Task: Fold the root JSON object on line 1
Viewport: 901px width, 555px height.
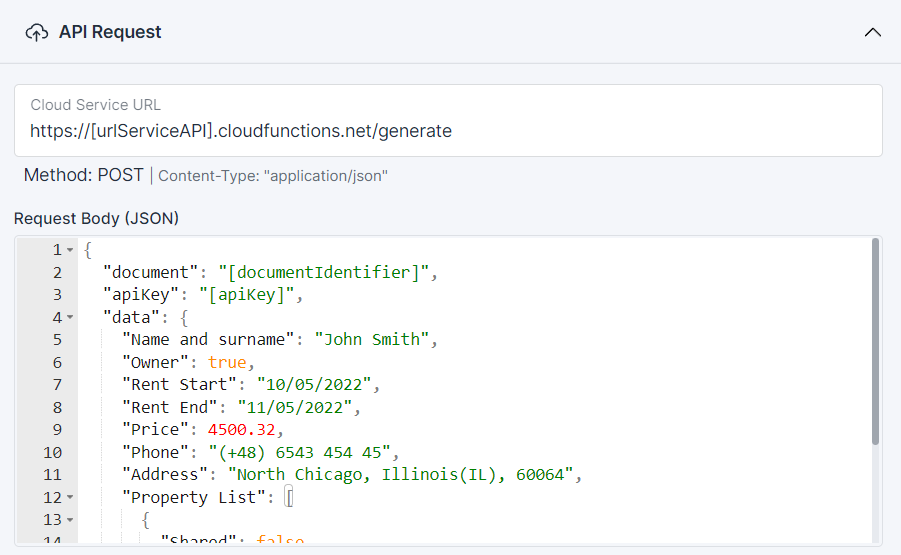Action: pos(70,250)
